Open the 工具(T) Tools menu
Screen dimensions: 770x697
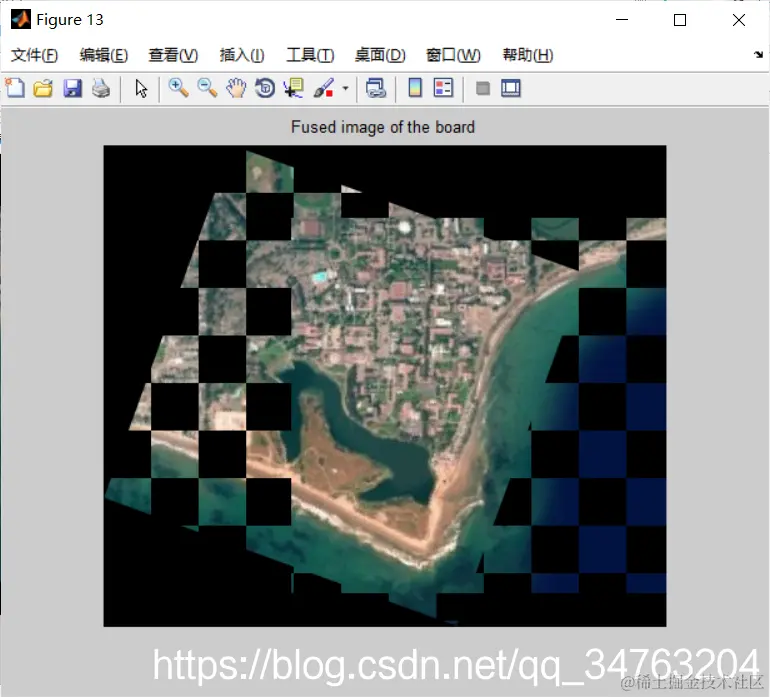(x=310, y=55)
